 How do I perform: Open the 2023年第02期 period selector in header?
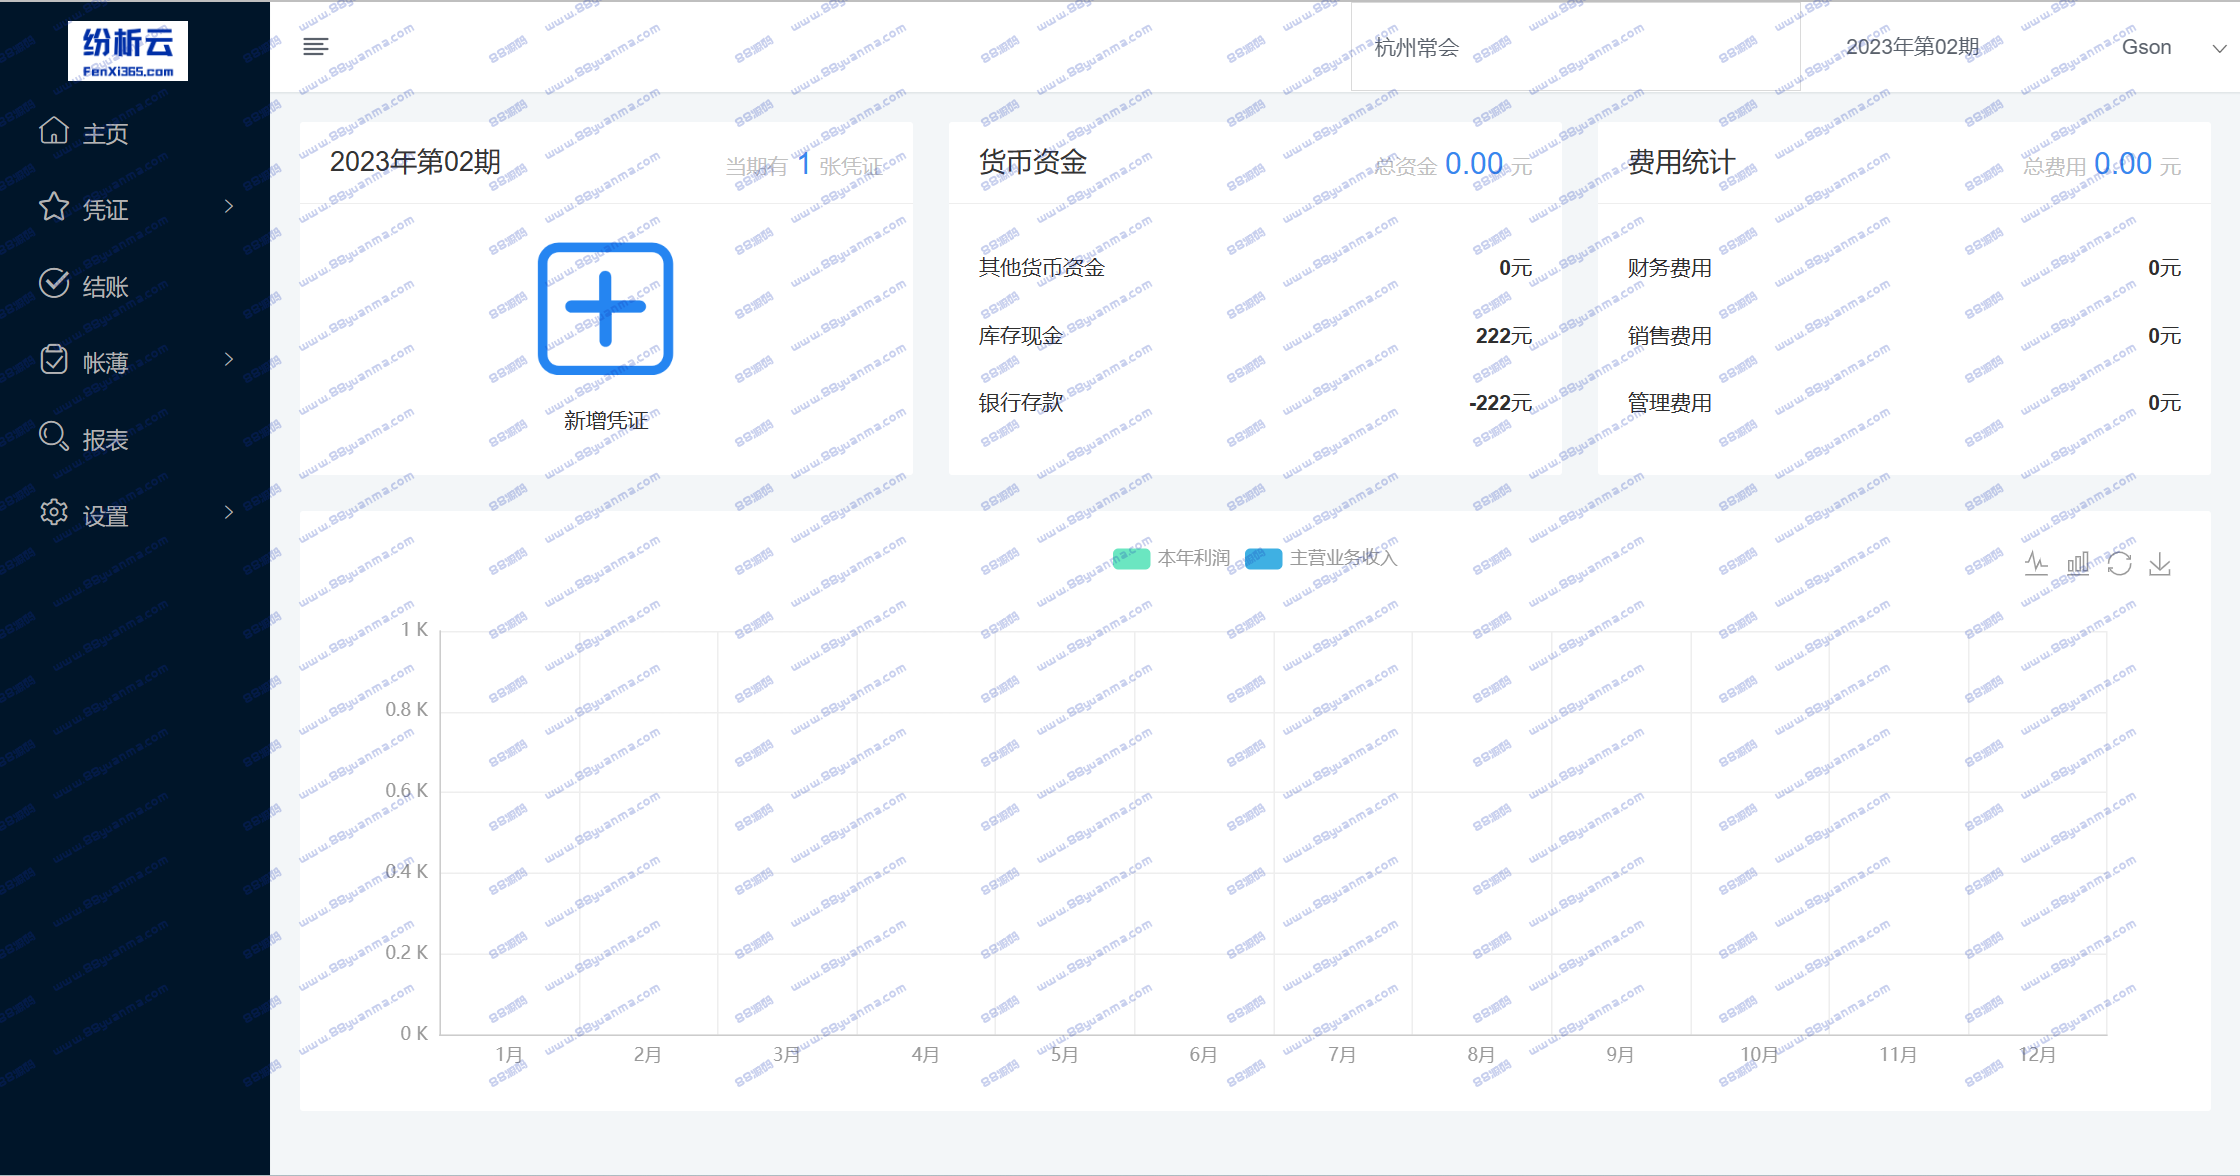click(x=1912, y=47)
